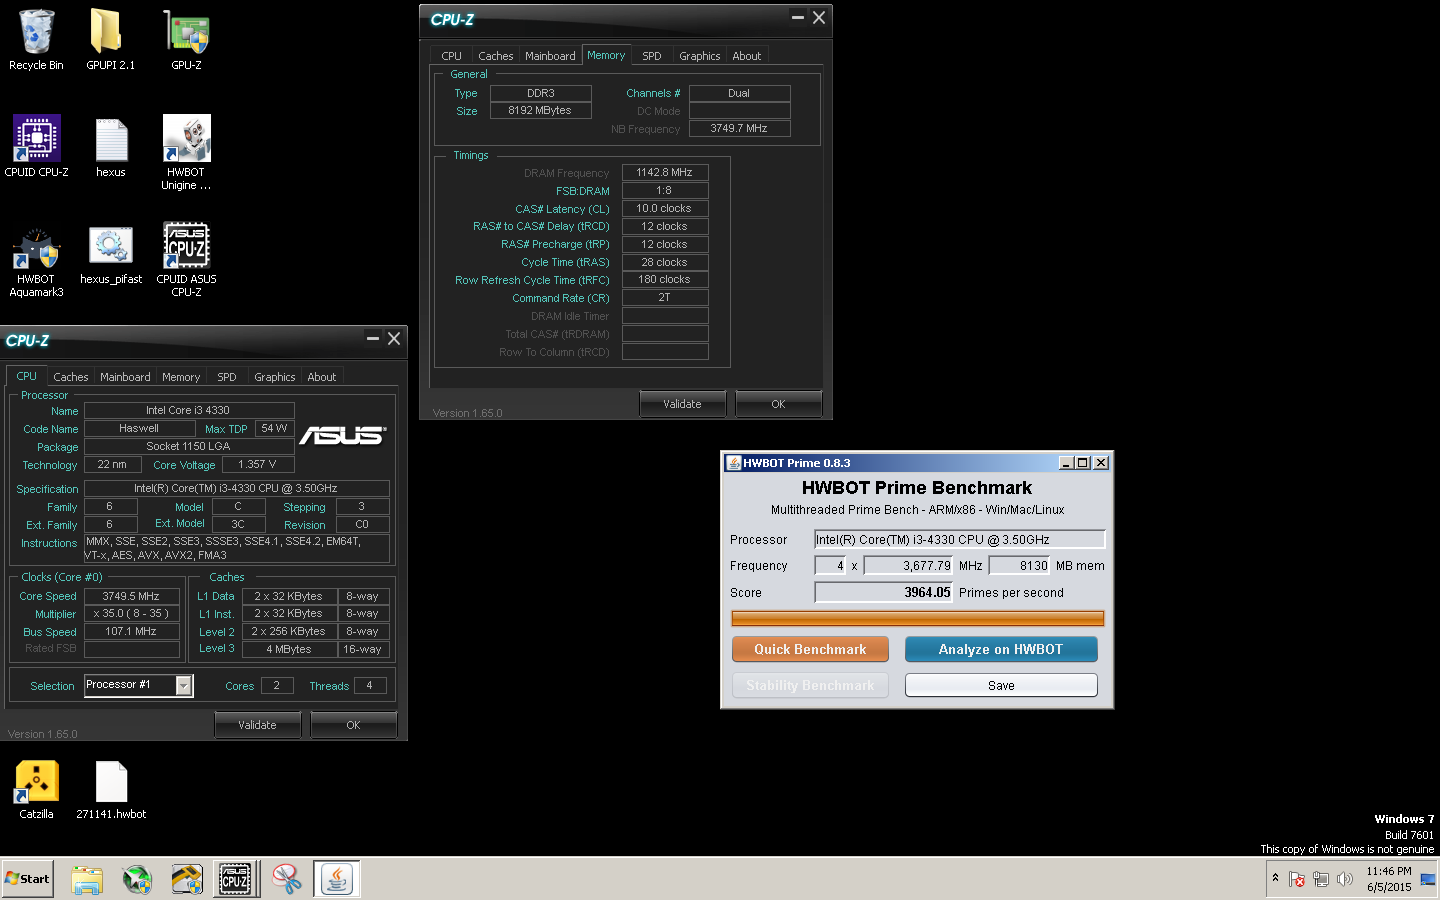Click the Intel Core i3 4330 name field
Viewport: 1440px width, 900px height.
click(189, 410)
